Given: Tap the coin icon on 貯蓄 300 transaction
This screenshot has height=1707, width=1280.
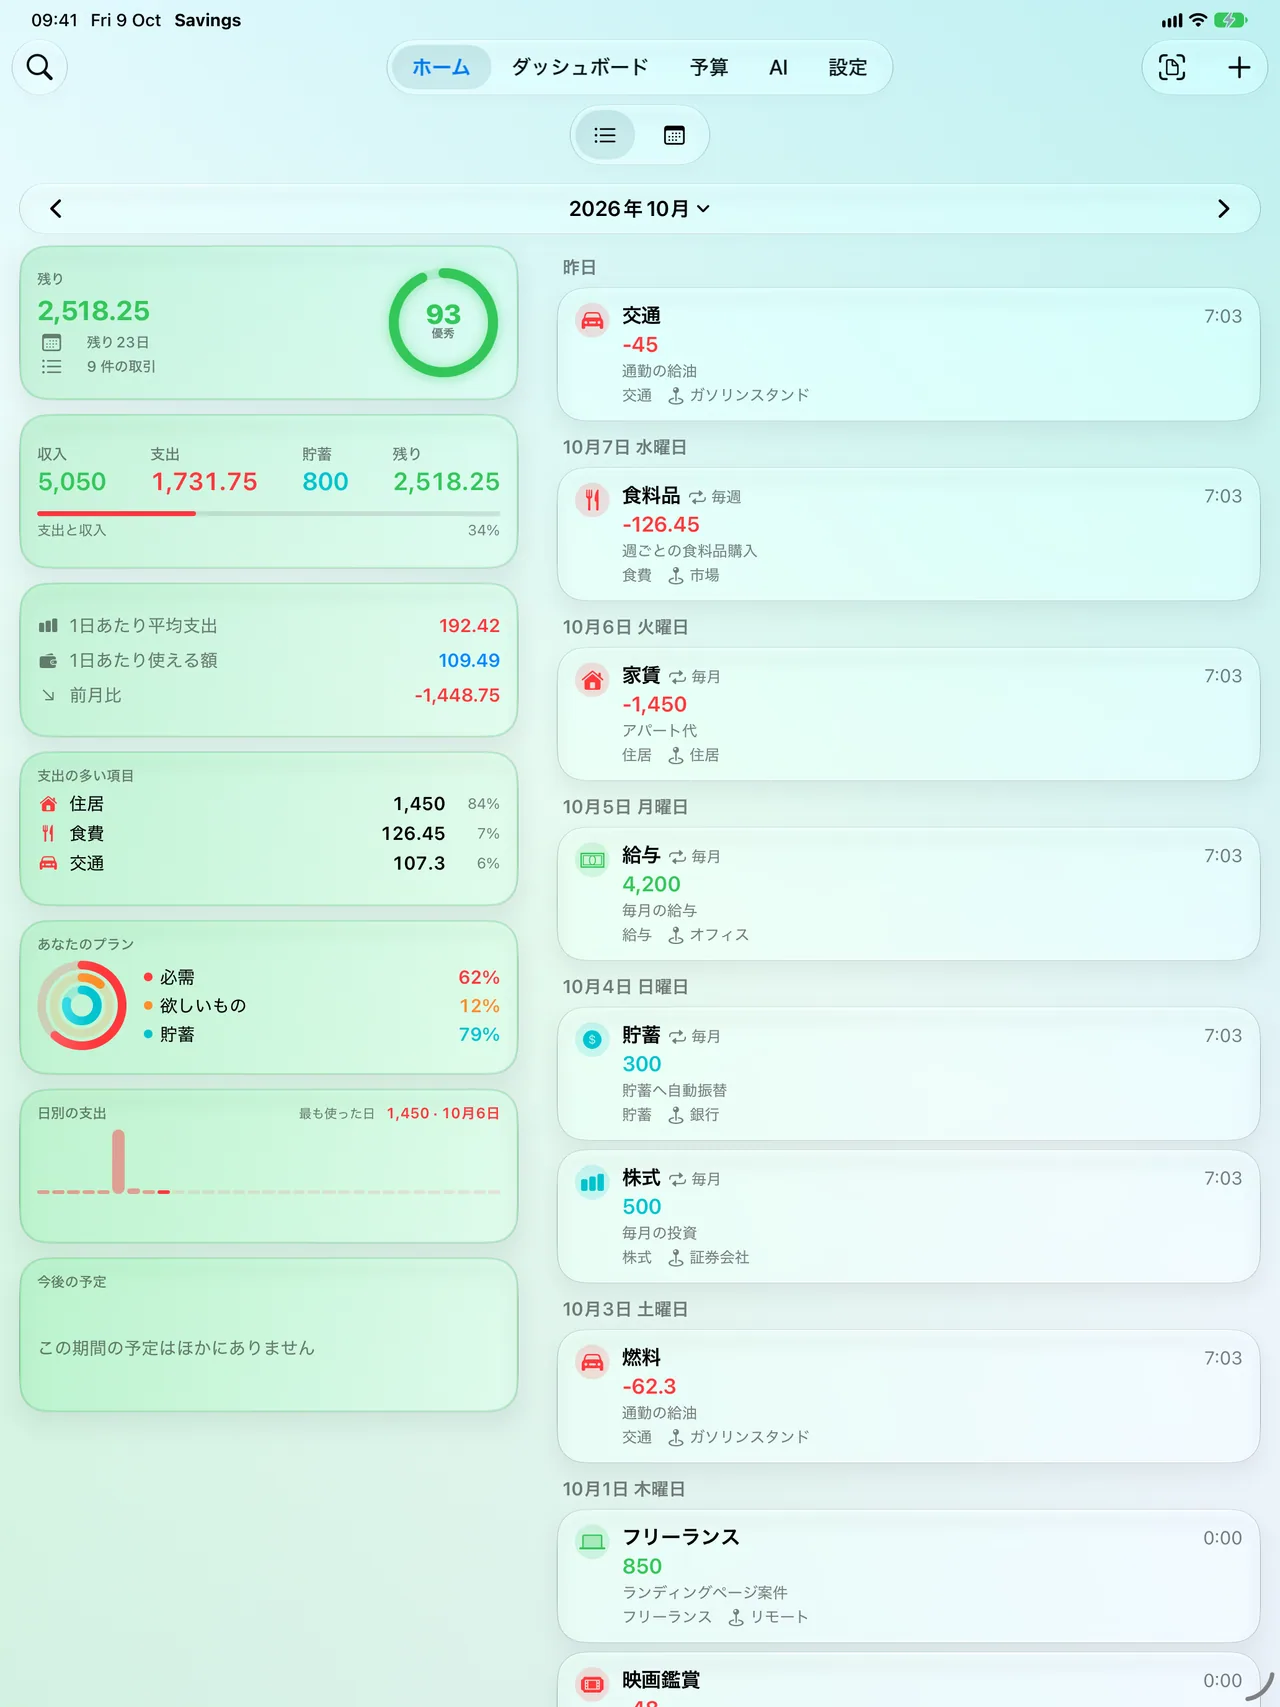Looking at the screenshot, I should pos(592,1040).
